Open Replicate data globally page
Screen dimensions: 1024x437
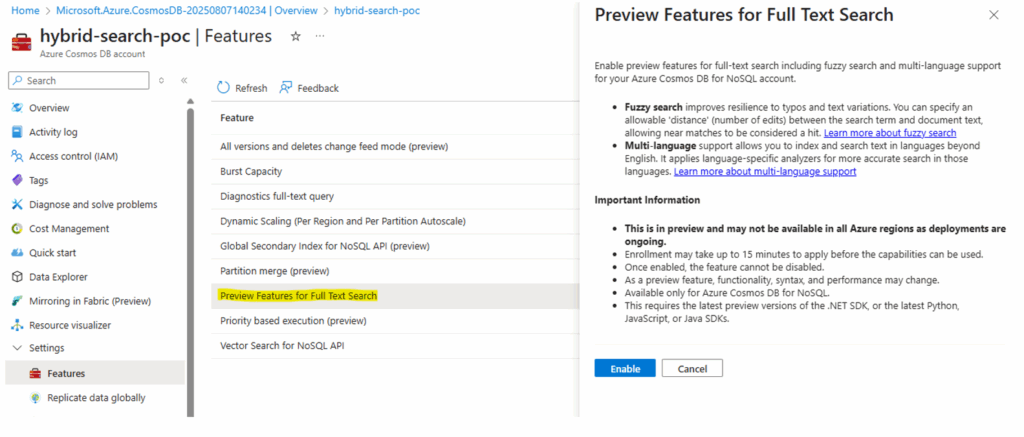tap(96, 398)
